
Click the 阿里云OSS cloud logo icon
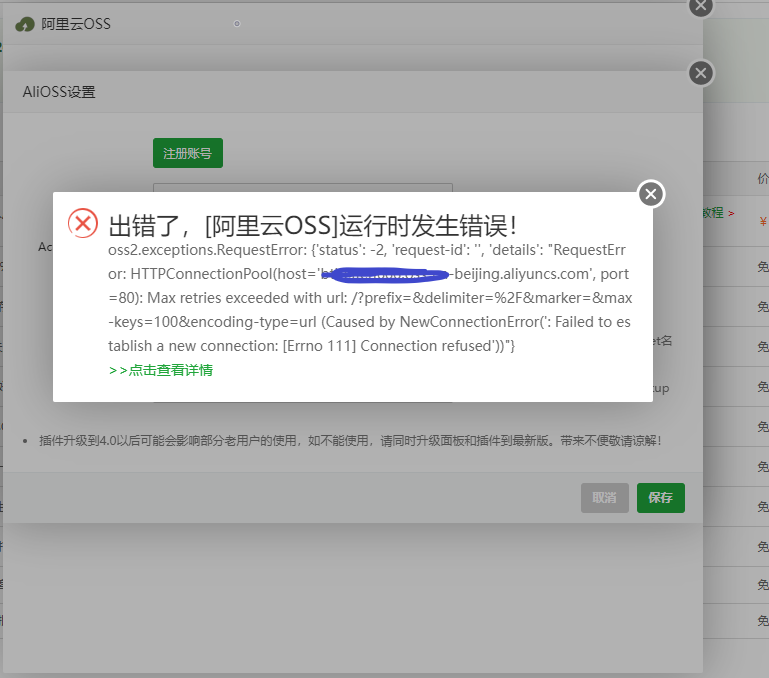point(25,24)
